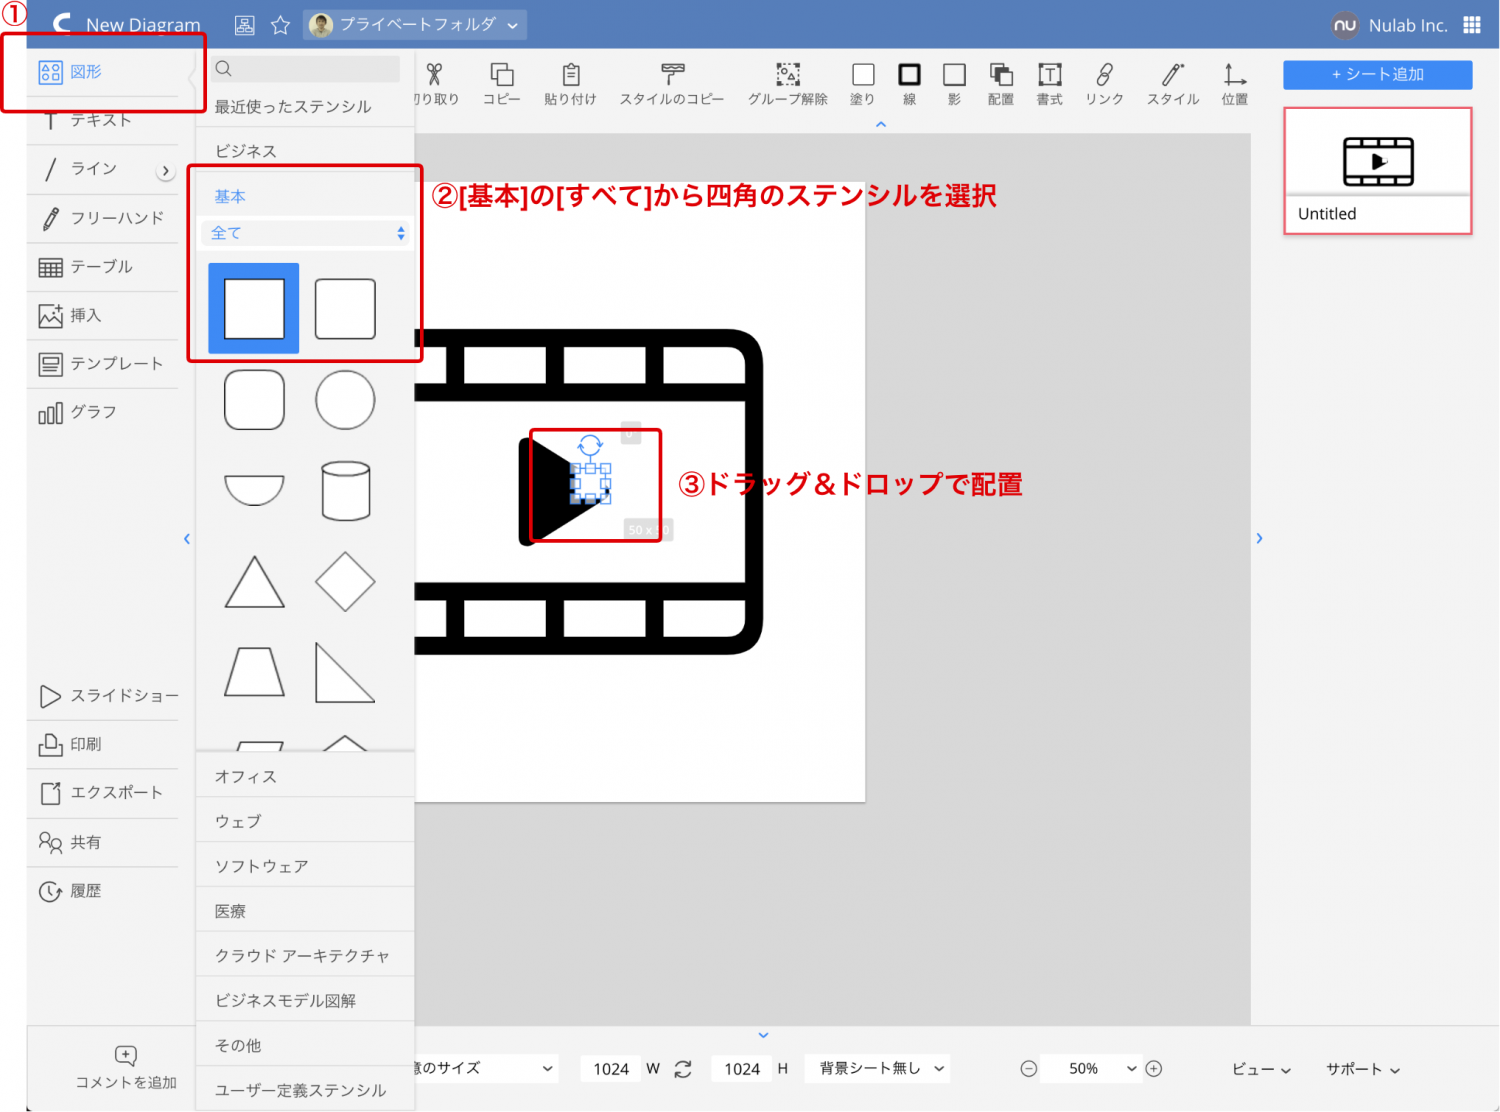The image size is (1500, 1112).
Task: Star this diagram as favorite
Action: (281, 25)
